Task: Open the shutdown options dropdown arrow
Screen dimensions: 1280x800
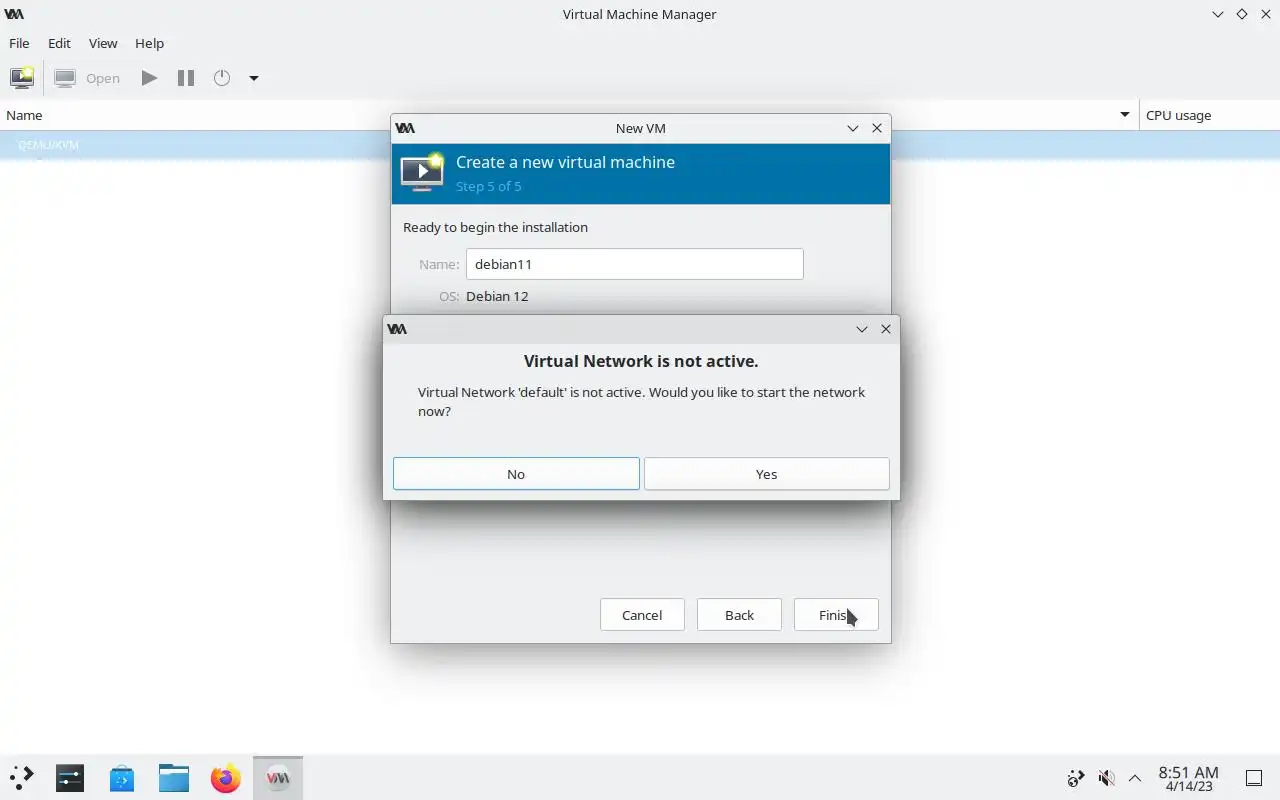Action: click(x=254, y=78)
